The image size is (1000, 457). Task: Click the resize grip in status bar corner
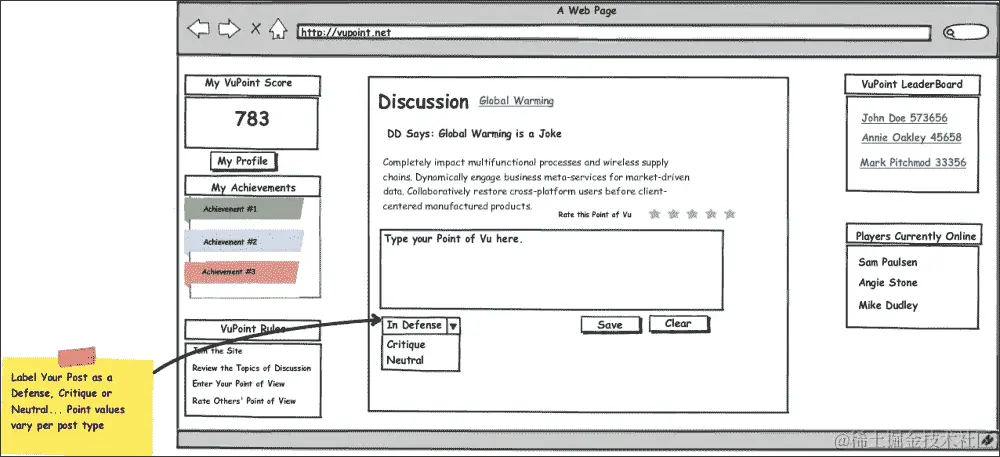pos(989,440)
